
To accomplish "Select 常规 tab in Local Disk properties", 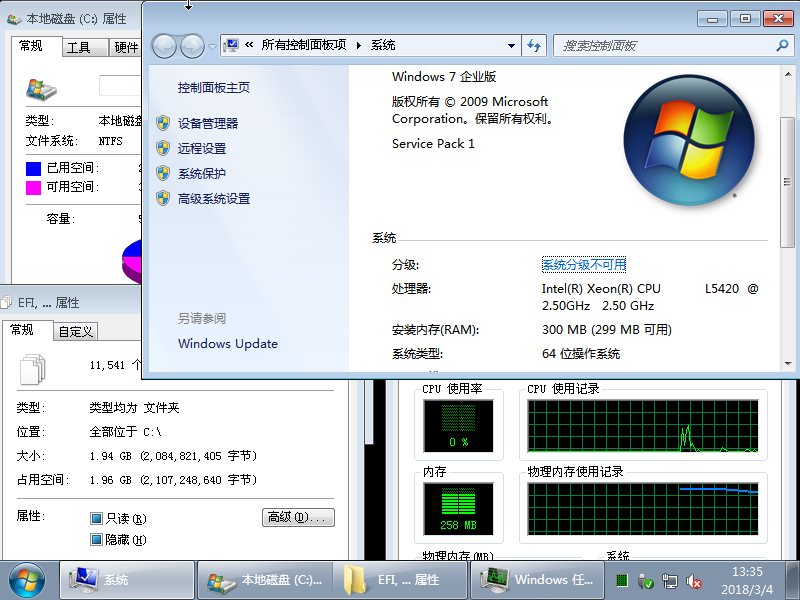I will click(x=31, y=46).
